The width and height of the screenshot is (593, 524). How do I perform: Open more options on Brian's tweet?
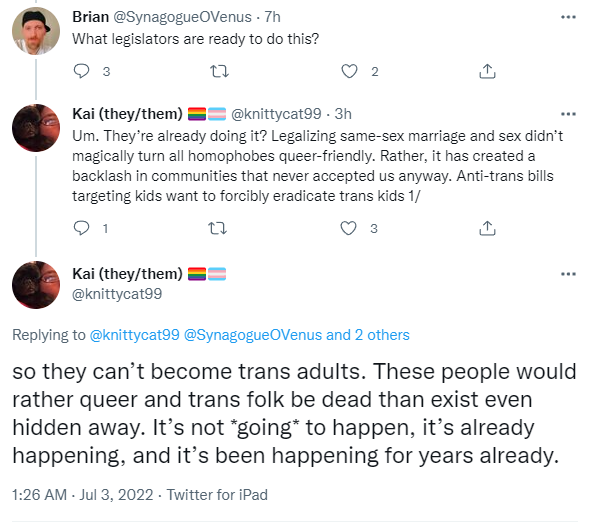(568, 17)
